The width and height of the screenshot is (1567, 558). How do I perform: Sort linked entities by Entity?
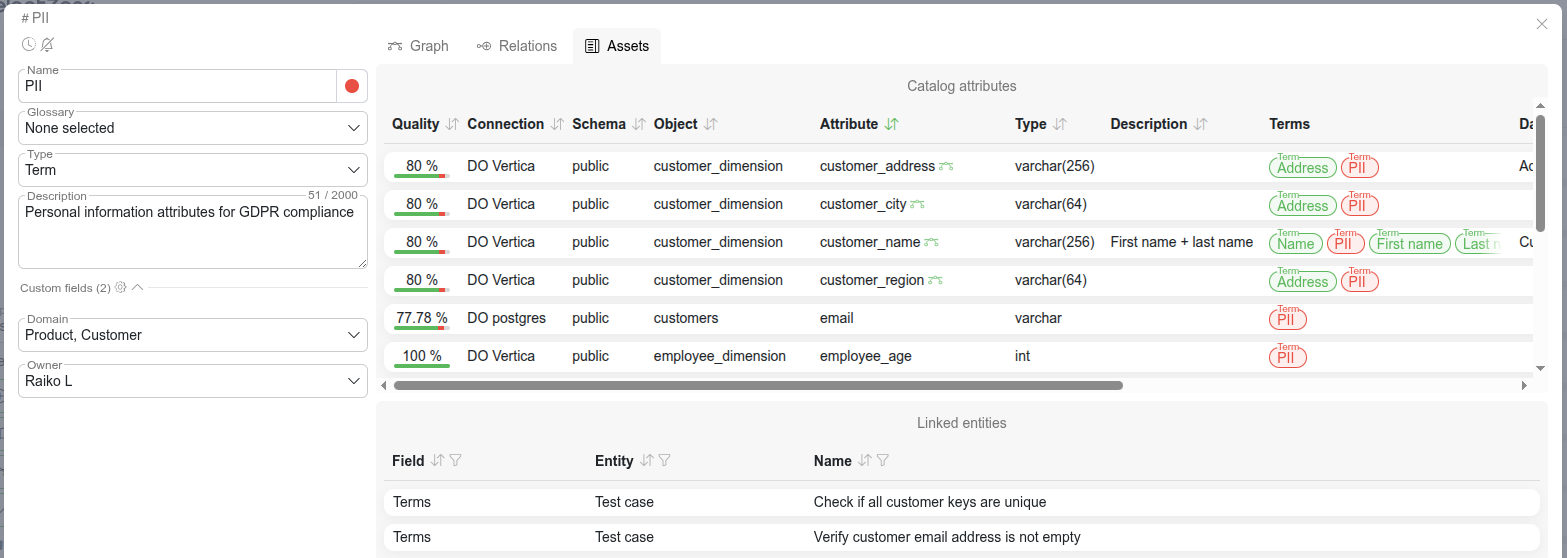coord(646,461)
